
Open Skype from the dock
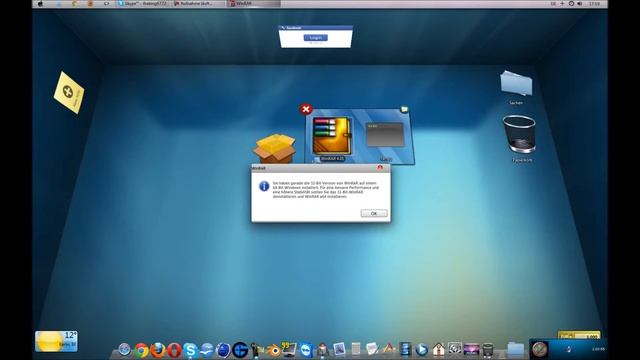(x=191, y=350)
